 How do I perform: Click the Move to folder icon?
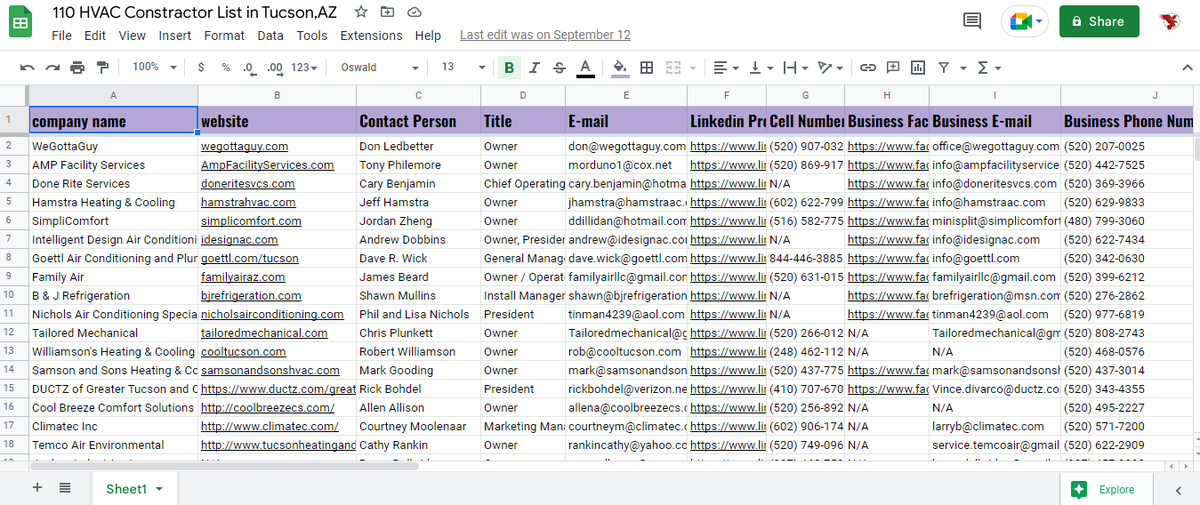tap(387, 12)
